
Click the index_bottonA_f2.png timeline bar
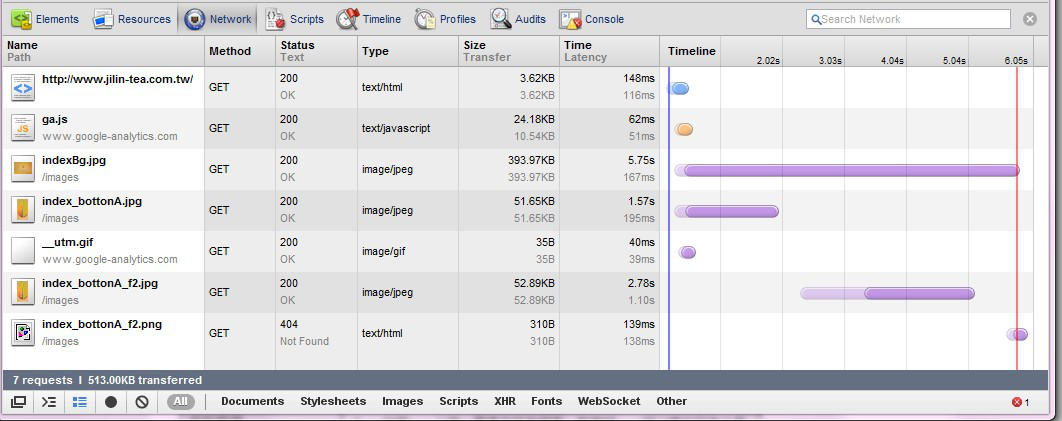pos(1017,334)
